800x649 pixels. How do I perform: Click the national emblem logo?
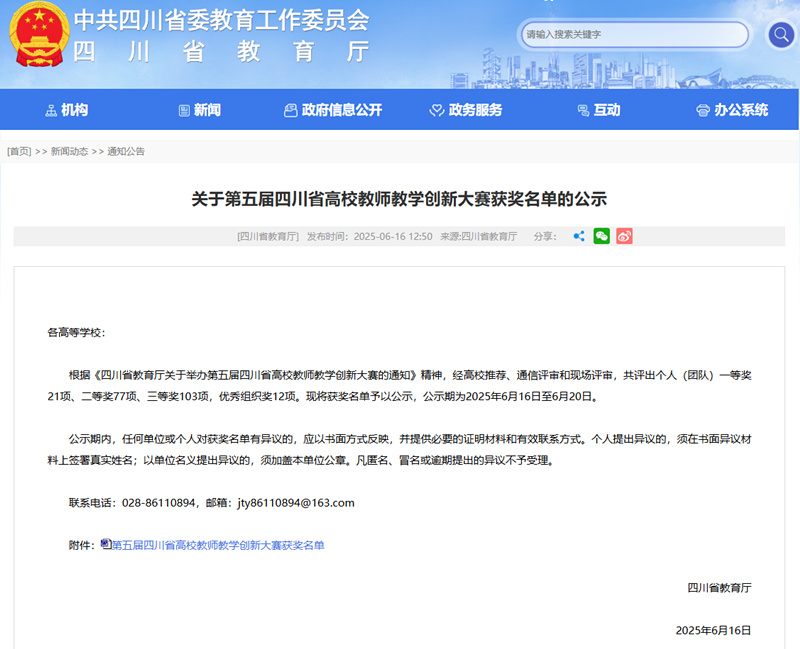(39, 35)
